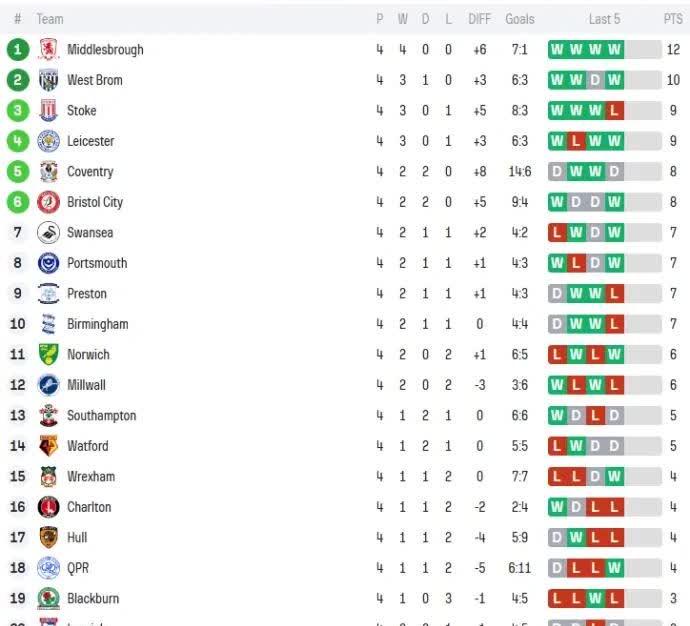Viewport: 690px width, 626px height.
Task: Open the Stoke team badge icon
Action: click(x=48, y=111)
